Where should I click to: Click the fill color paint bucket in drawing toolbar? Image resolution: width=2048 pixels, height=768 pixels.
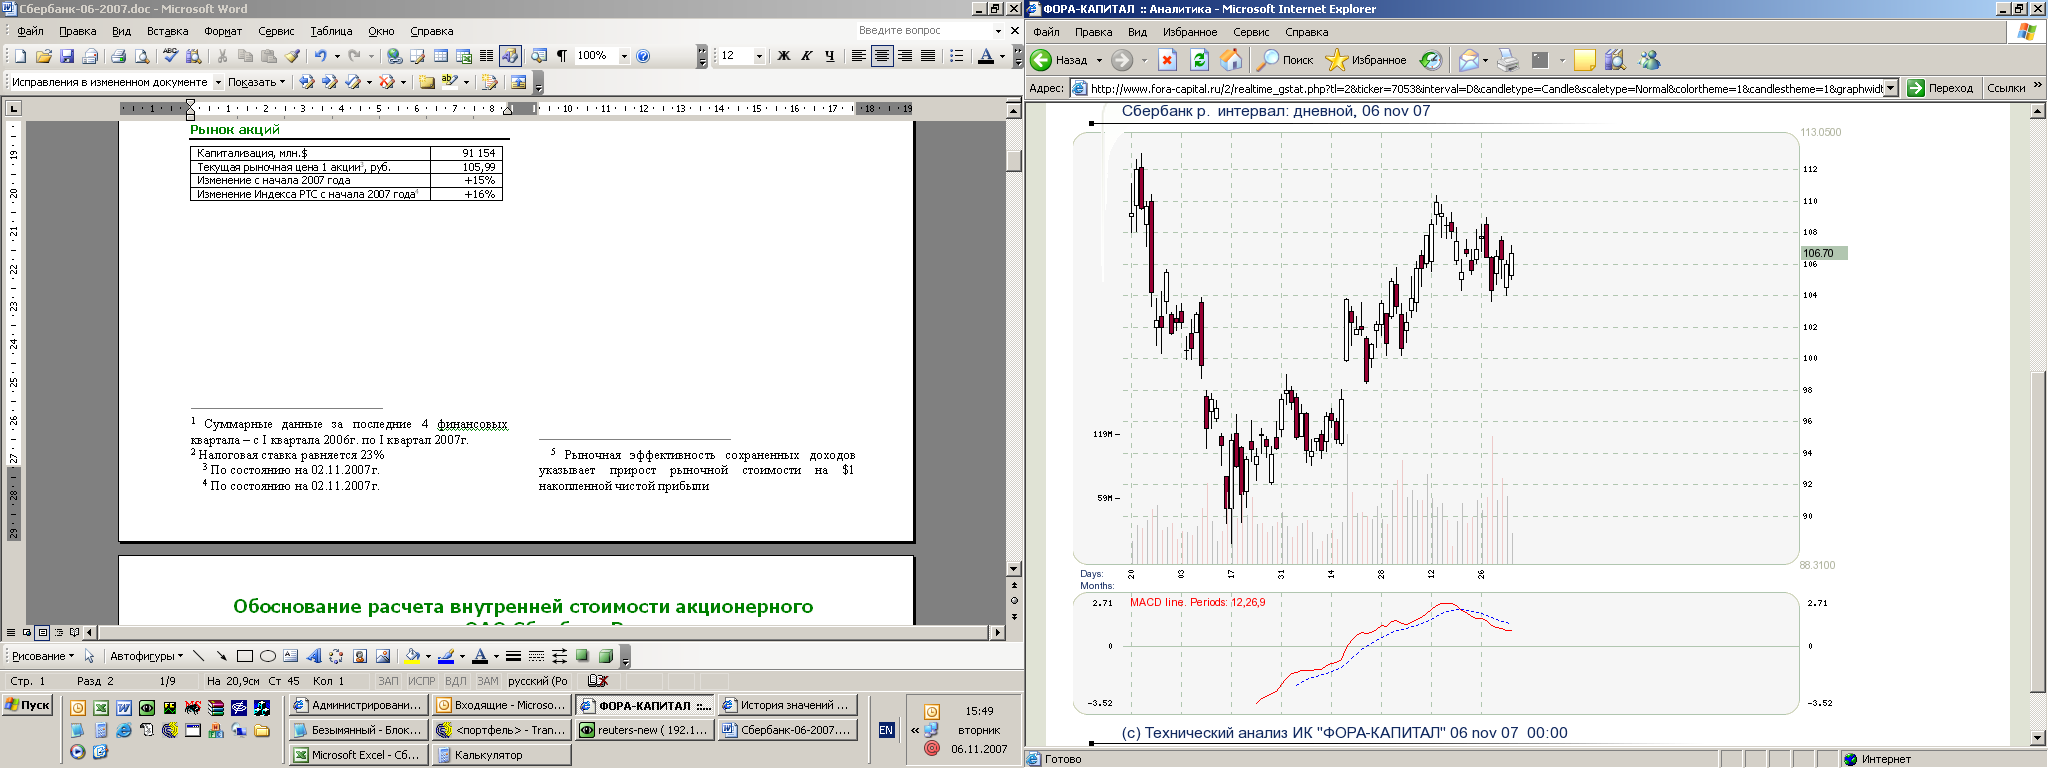pos(411,656)
